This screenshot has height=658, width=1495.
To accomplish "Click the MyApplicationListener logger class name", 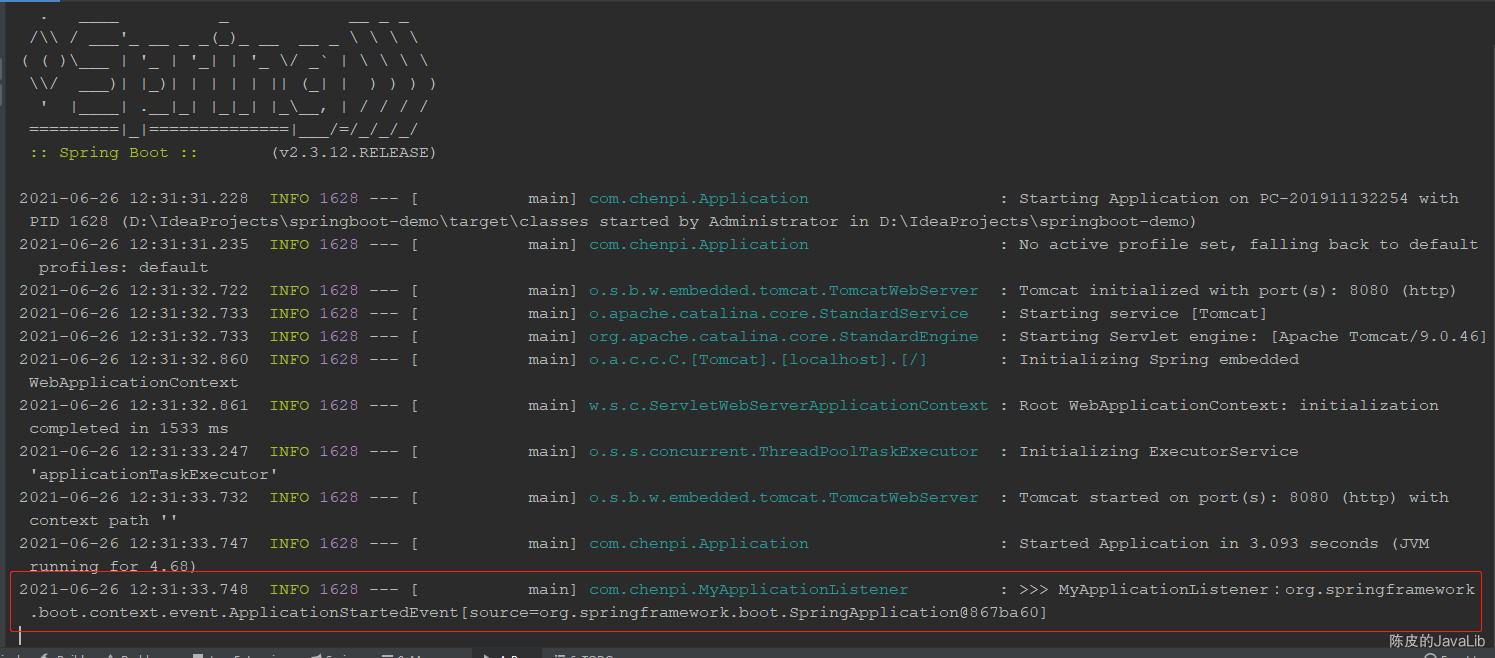I will (749, 590).
